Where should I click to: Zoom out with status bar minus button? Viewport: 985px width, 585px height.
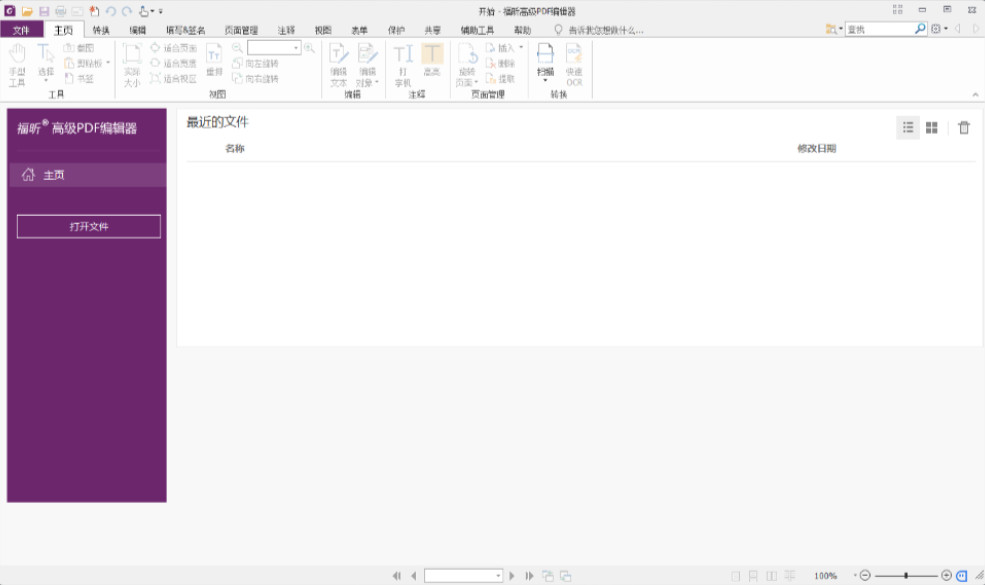[865, 576]
